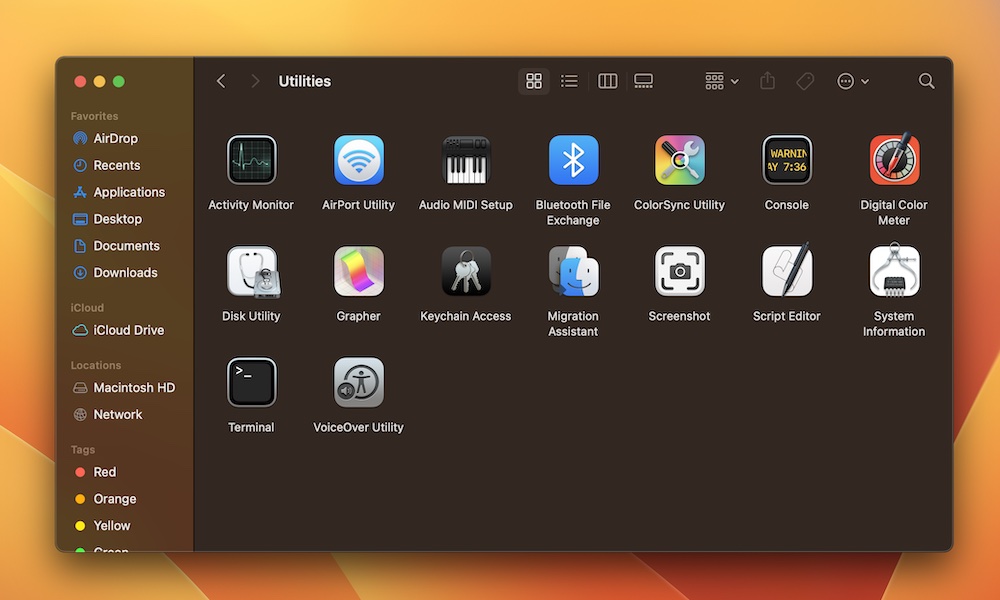Switch to column view
The width and height of the screenshot is (1000, 600).
(607, 81)
